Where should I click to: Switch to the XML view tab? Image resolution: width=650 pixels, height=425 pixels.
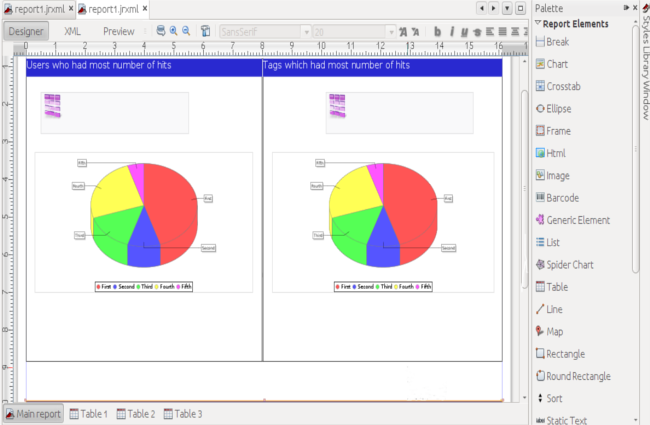pos(73,31)
